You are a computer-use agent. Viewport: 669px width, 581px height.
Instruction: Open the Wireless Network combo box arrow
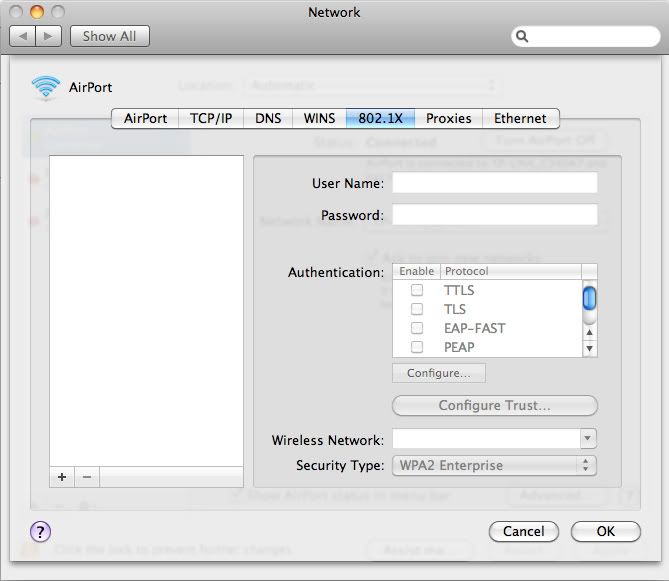tap(588, 439)
